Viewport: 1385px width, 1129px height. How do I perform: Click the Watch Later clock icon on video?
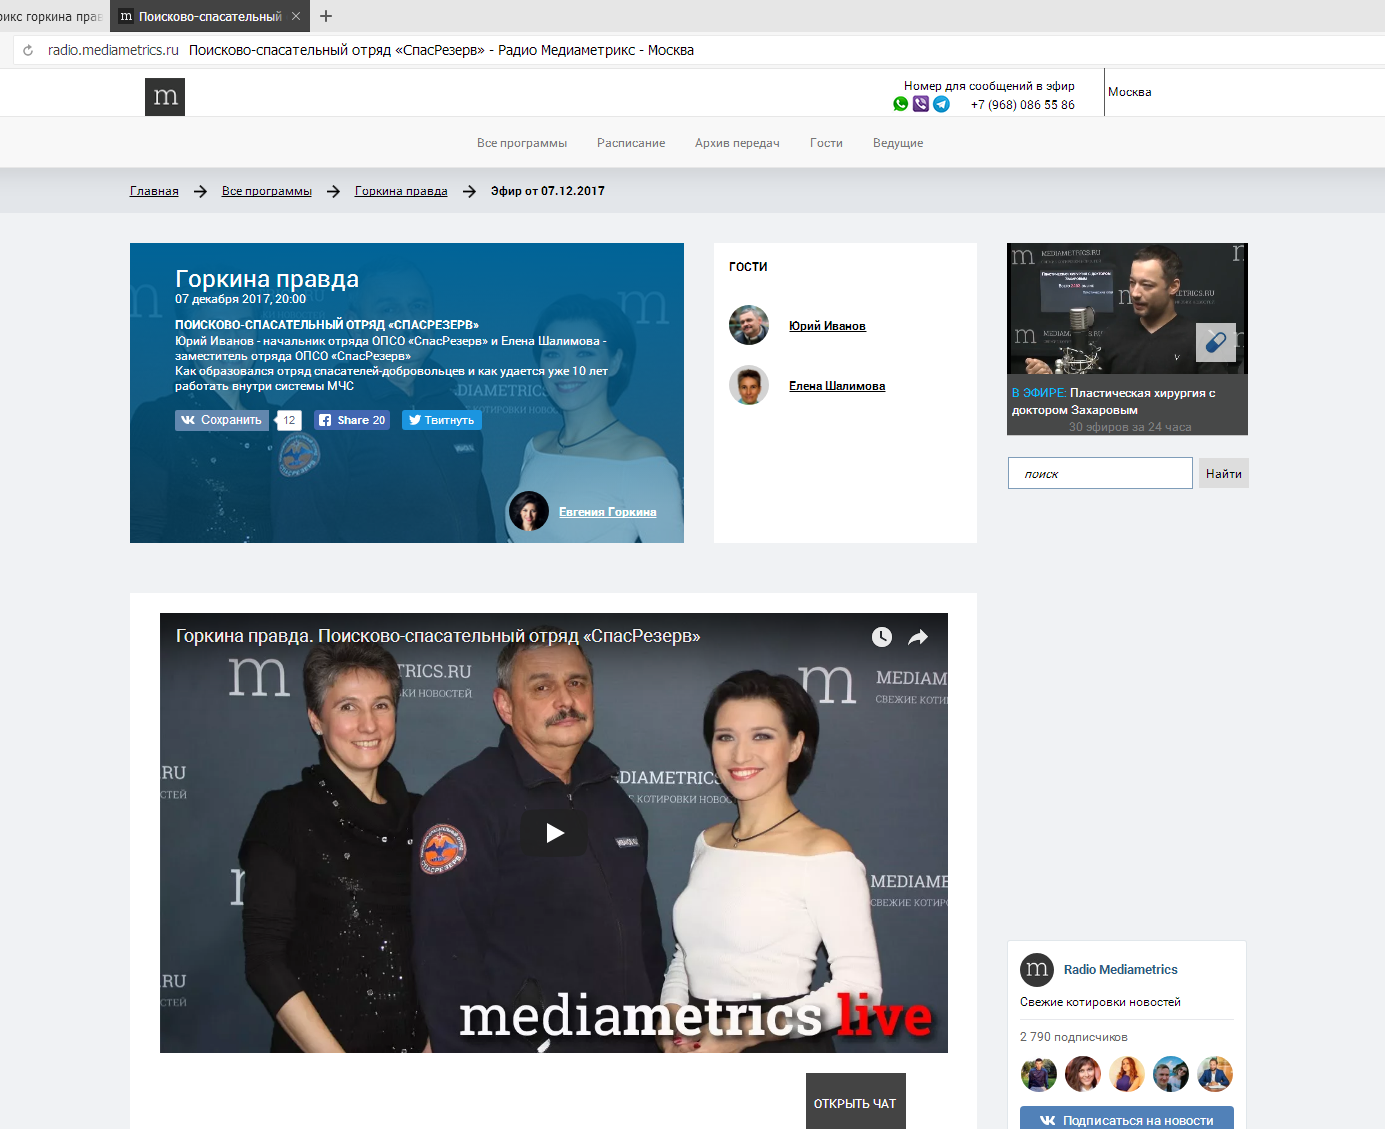point(881,637)
